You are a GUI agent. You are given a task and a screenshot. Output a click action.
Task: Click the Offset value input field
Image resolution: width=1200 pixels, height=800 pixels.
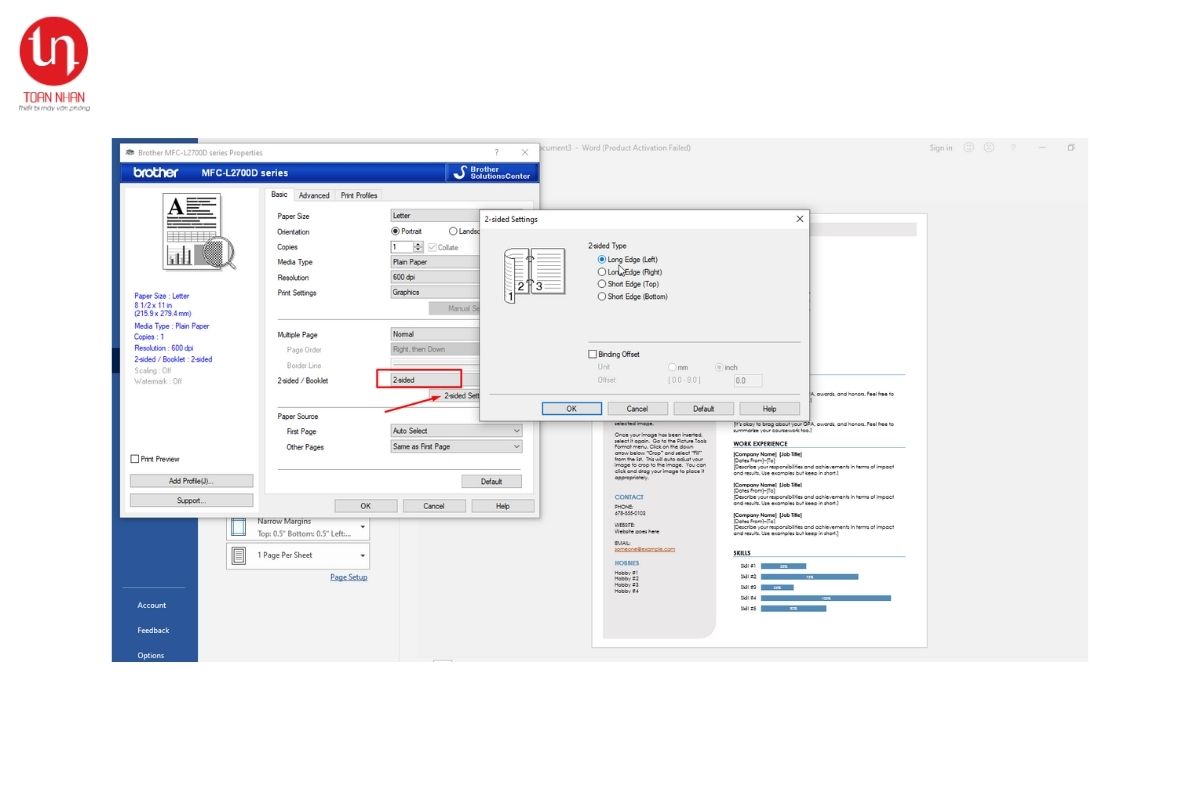(x=747, y=380)
